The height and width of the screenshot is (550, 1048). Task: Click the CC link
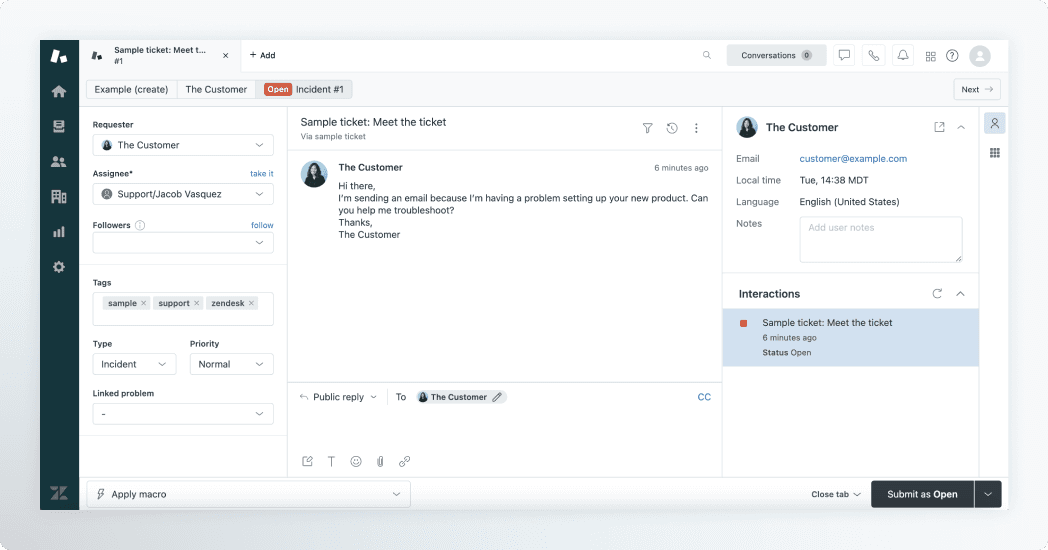coord(704,397)
